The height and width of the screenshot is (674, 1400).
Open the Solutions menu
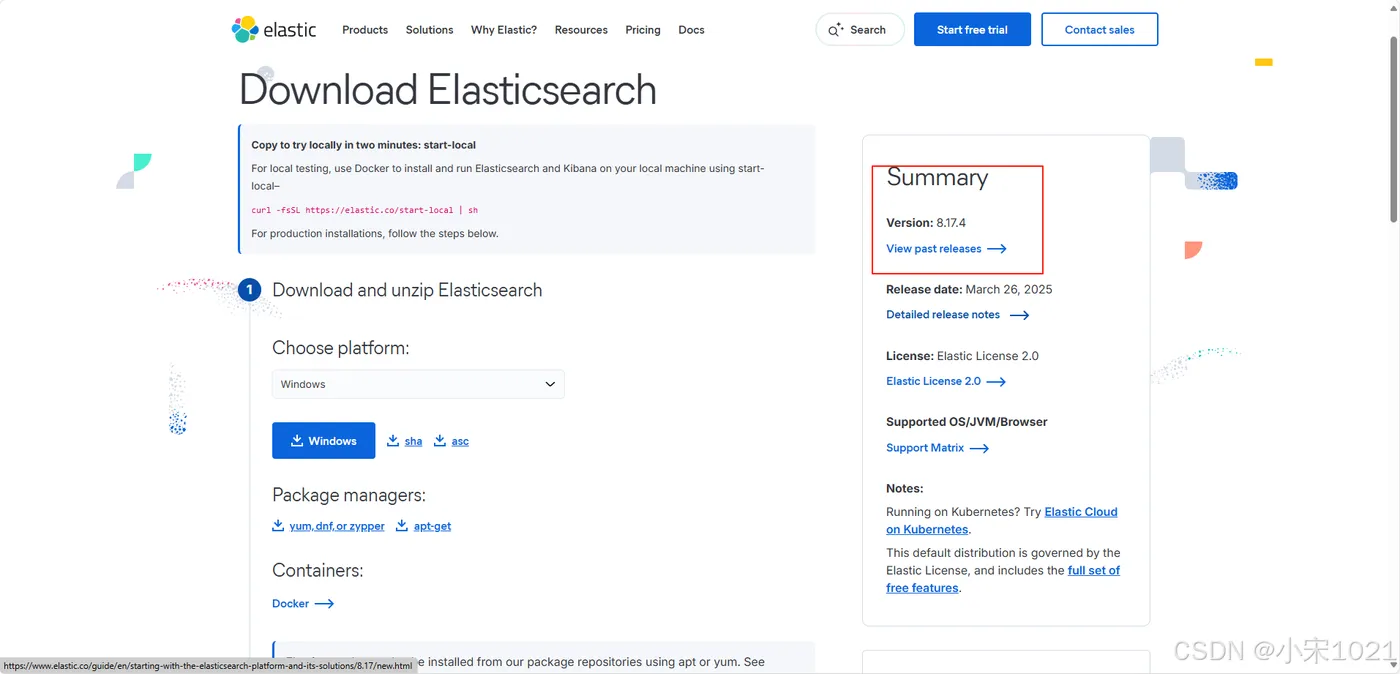coord(429,30)
